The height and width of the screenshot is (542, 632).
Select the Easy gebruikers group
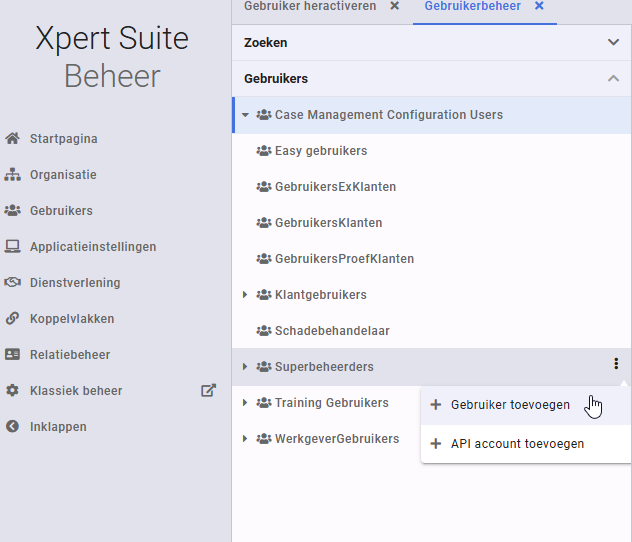pyautogui.click(x=321, y=151)
